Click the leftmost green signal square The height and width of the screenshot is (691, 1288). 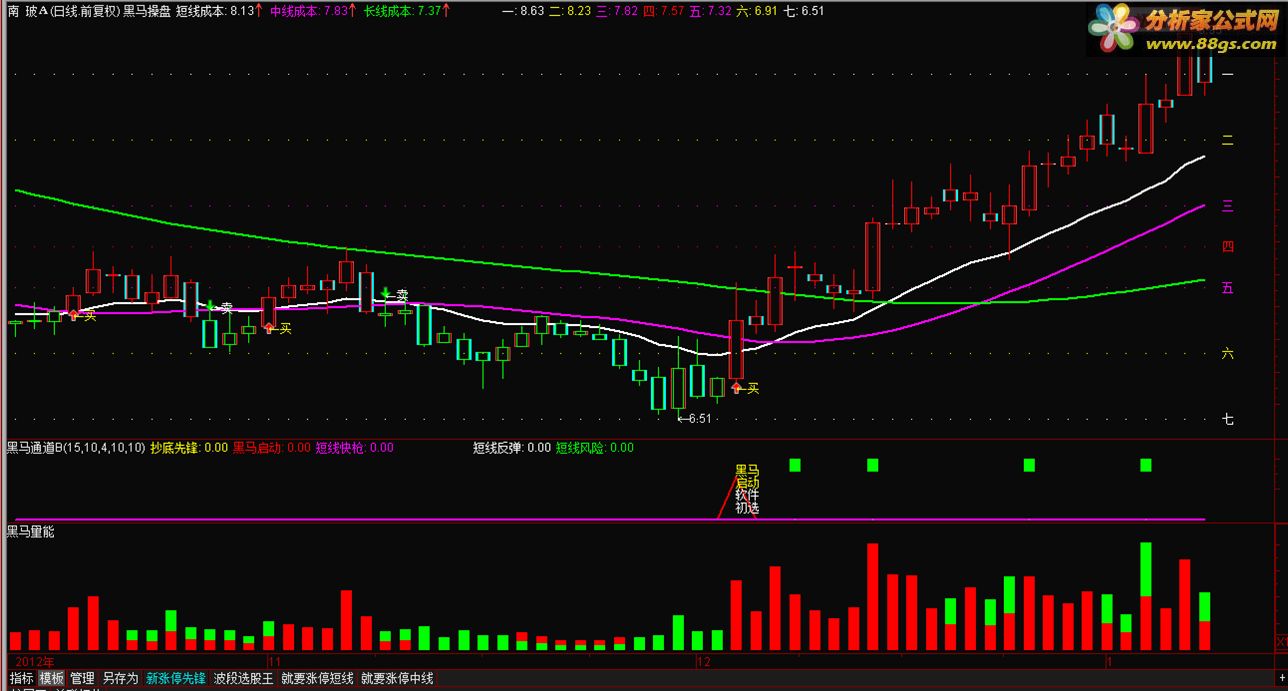pyautogui.click(x=795, y=465)
